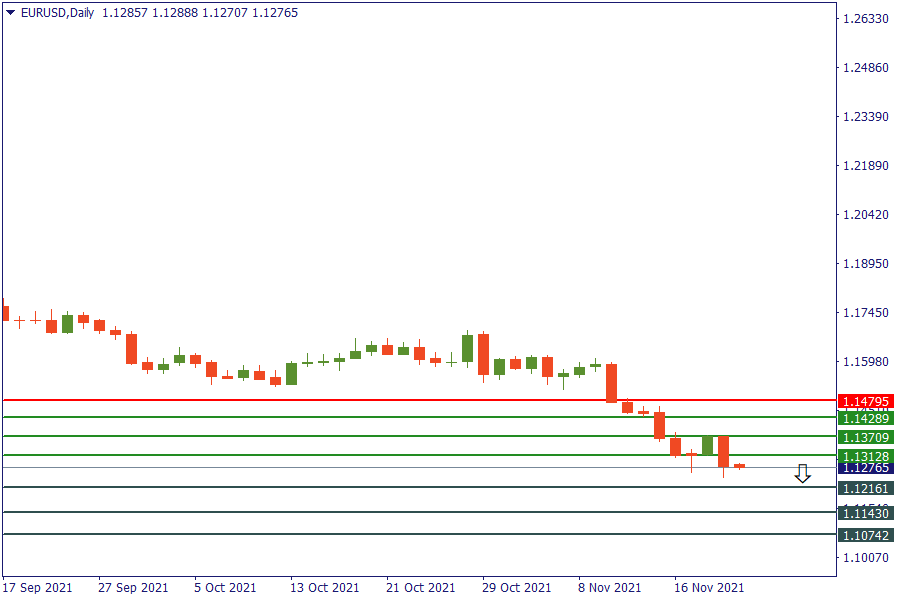Click the 29 Oct 2021 date label
900x600 pixels.
(517, 588)
